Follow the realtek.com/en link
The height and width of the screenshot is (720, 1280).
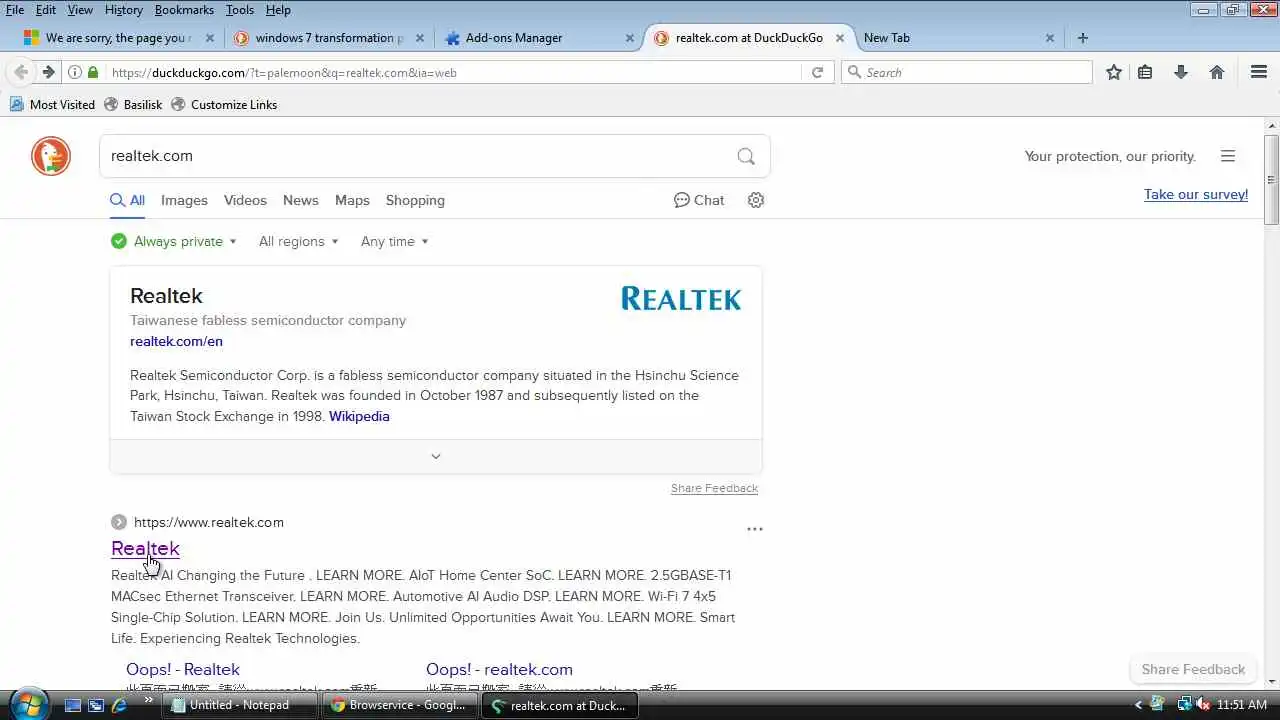pos(176,341)
